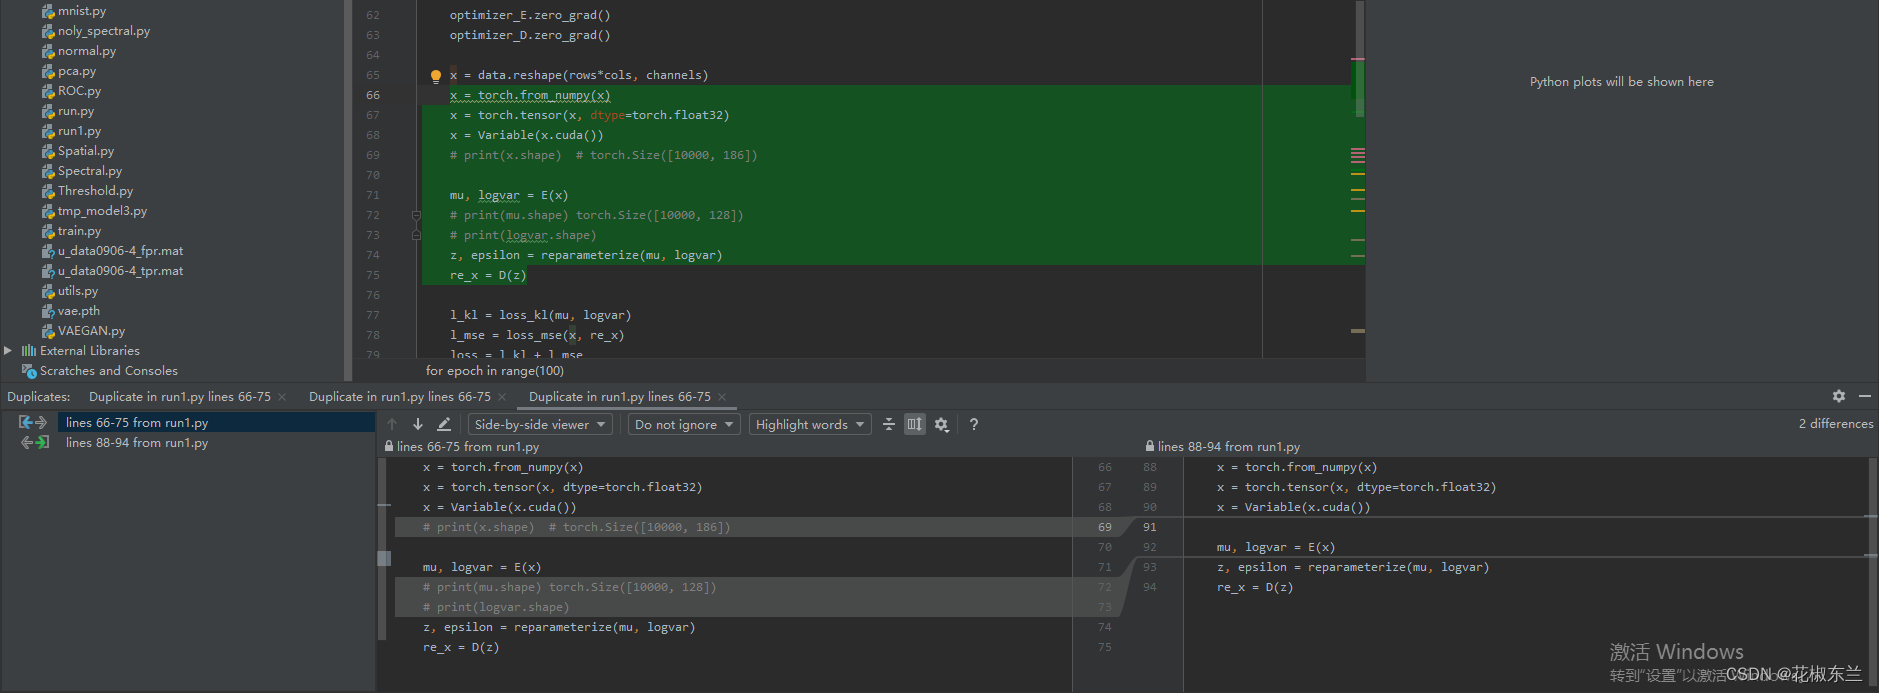Toggle the fold marker at line 72
This screenshot has height=693, width=1879.
pyautogui.click(x=416, y=215)
